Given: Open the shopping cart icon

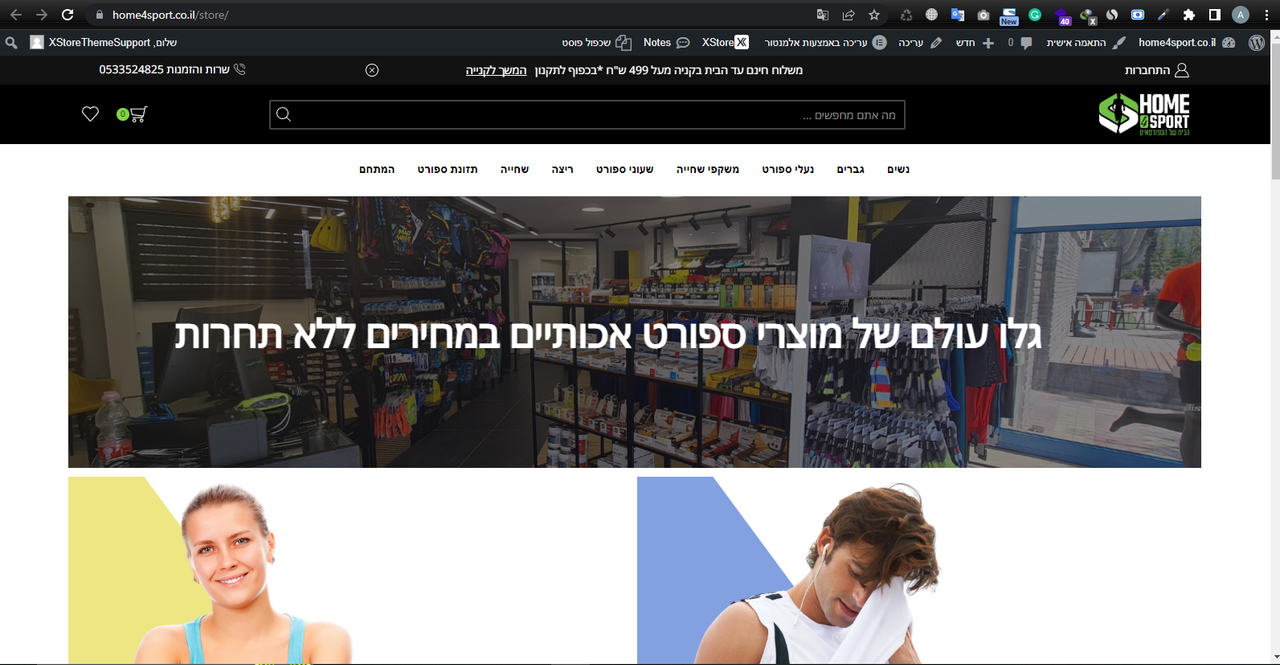Looking at the screenshot, I should 132,114.
